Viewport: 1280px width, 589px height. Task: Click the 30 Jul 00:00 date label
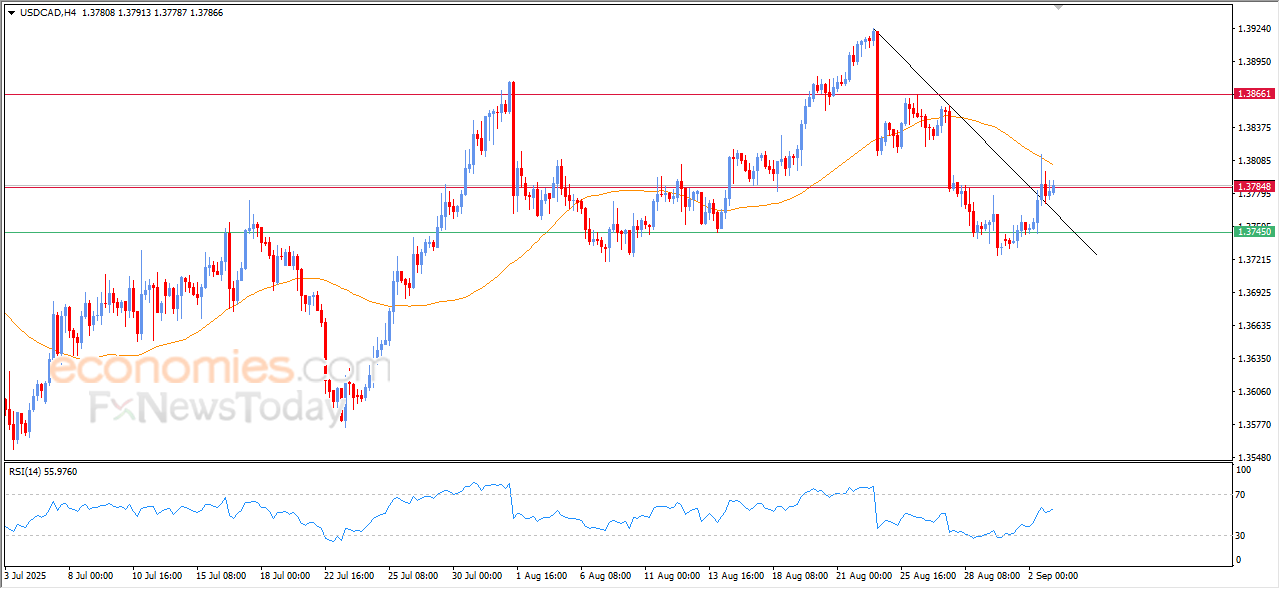pos(478,576)
